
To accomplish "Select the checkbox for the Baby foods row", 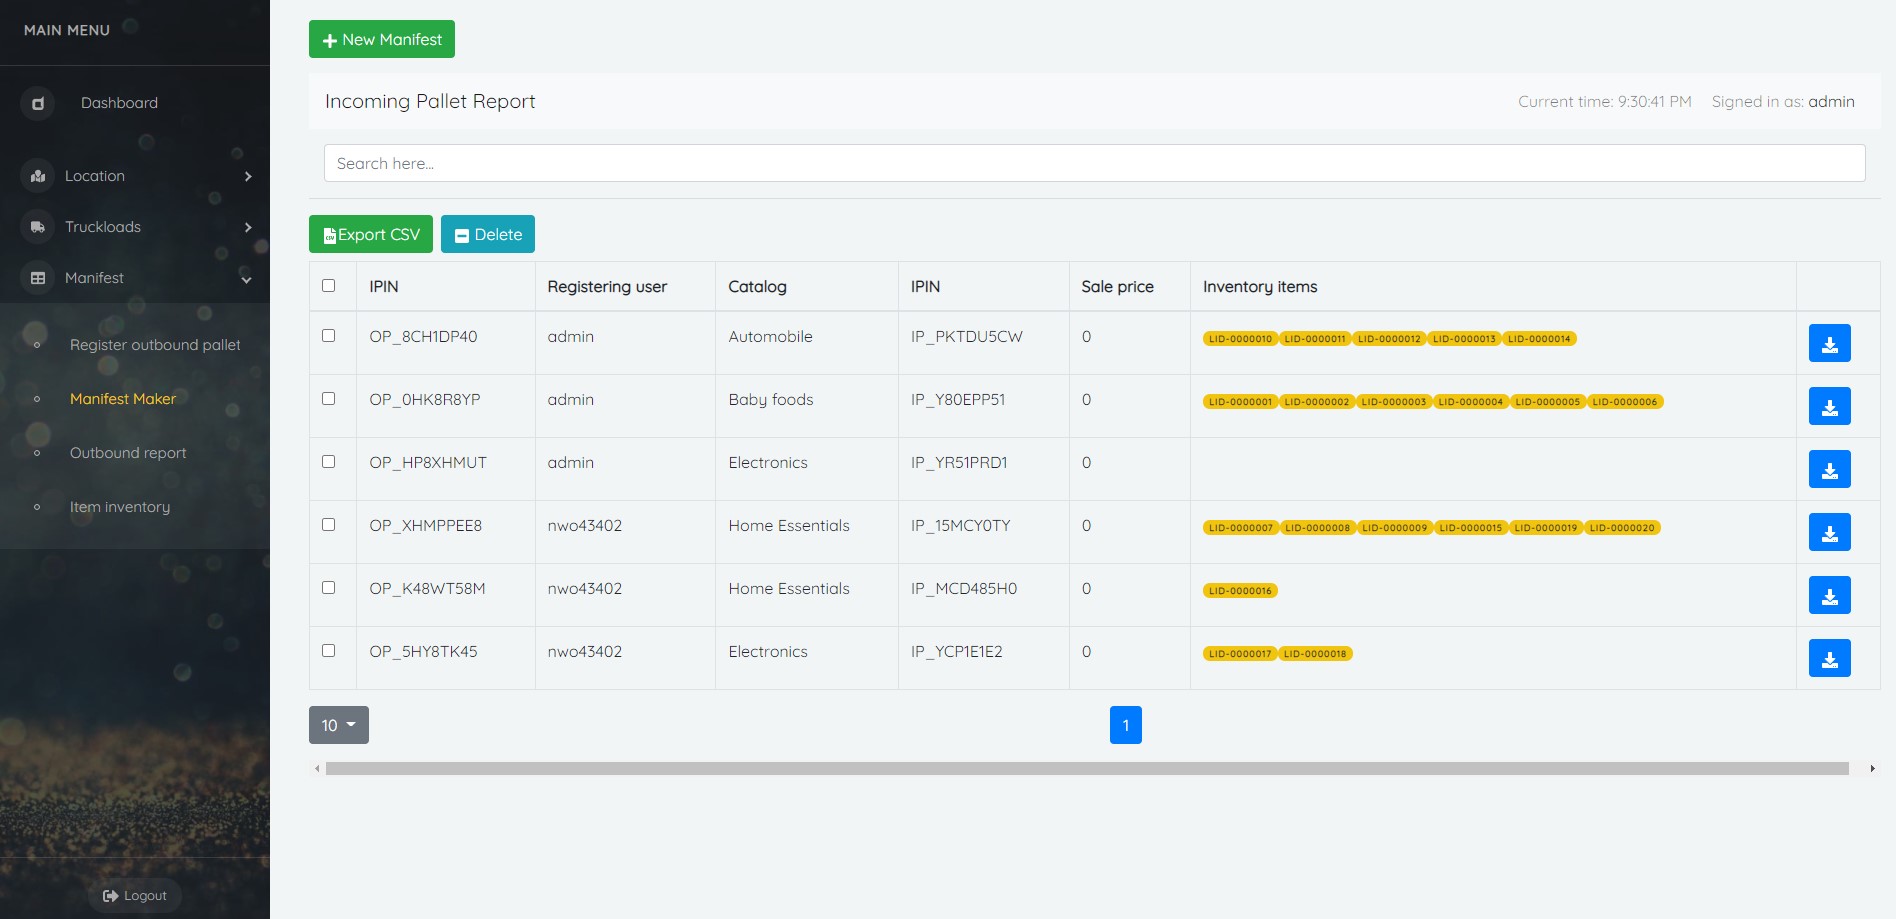I will click(x=330, y=399).
